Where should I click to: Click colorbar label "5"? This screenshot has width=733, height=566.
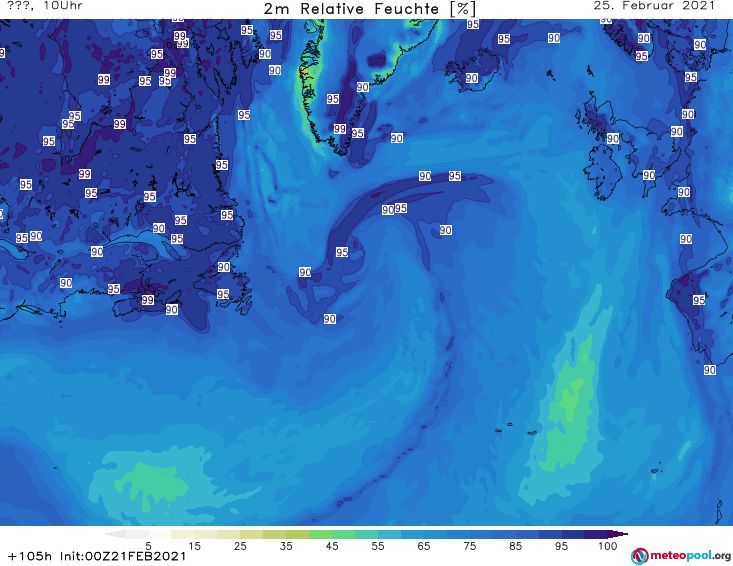[x=148, y=546]
